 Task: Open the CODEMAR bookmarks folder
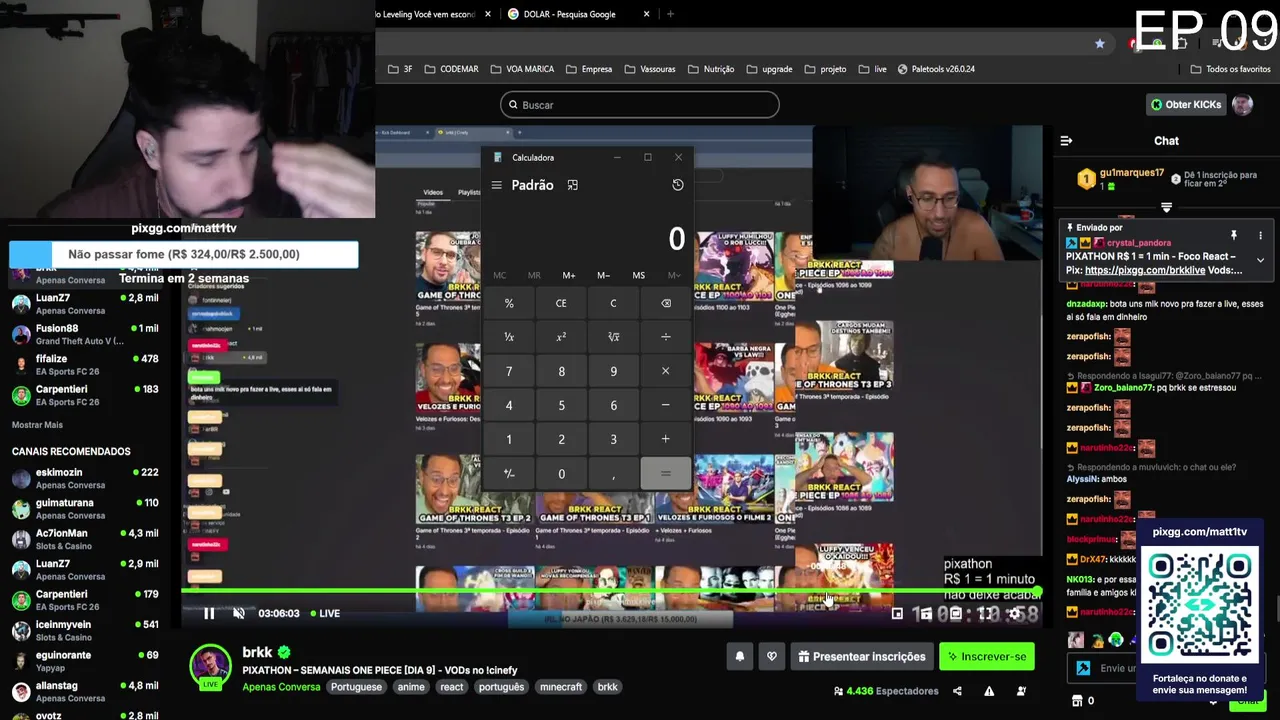point(451,69)
